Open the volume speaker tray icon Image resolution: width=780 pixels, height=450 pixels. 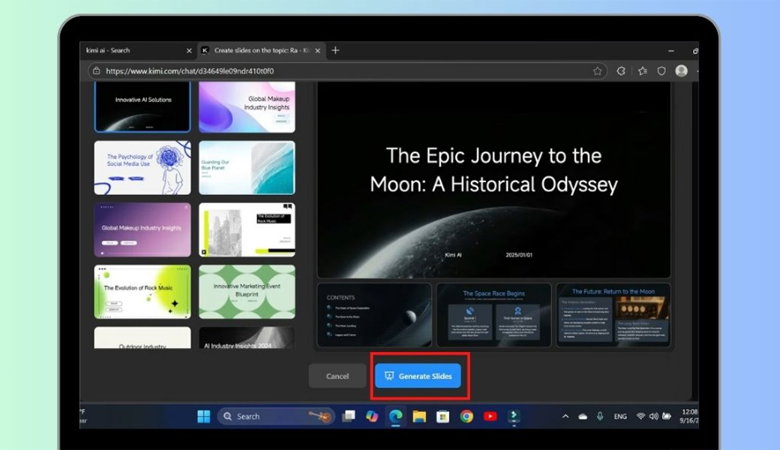coord(654,416)
